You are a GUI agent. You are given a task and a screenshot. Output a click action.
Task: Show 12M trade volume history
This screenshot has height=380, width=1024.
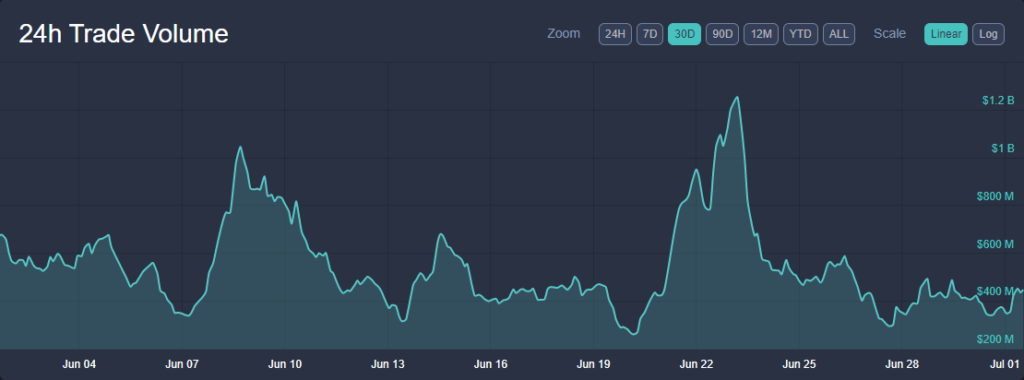761,34
